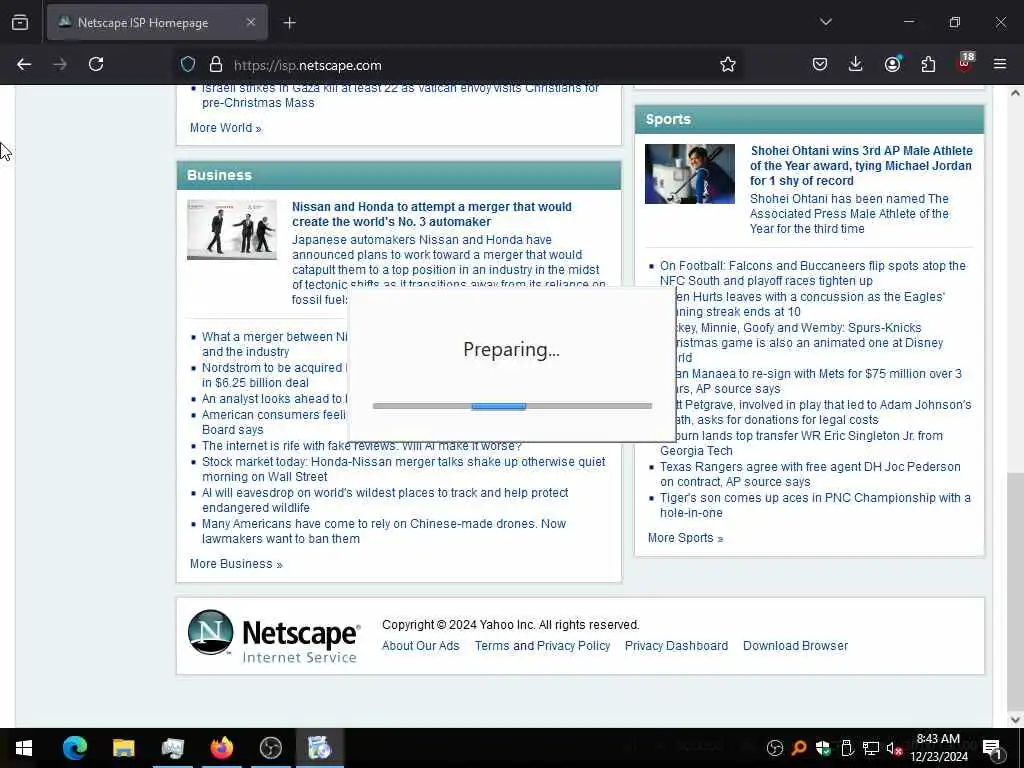Open the Windows Start menu
The height and width of the screenshot is (768, 1024).
pyautogui.click(x=24, y=748)
